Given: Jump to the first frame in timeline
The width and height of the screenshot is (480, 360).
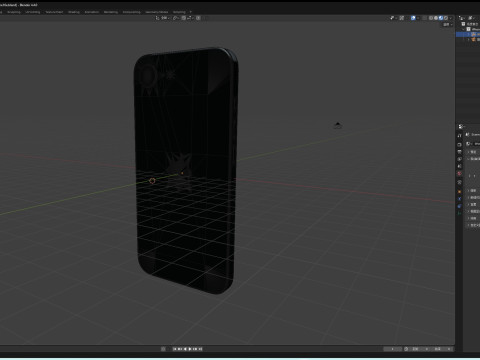Looking at the screenshot, I should tap(175, 349).
